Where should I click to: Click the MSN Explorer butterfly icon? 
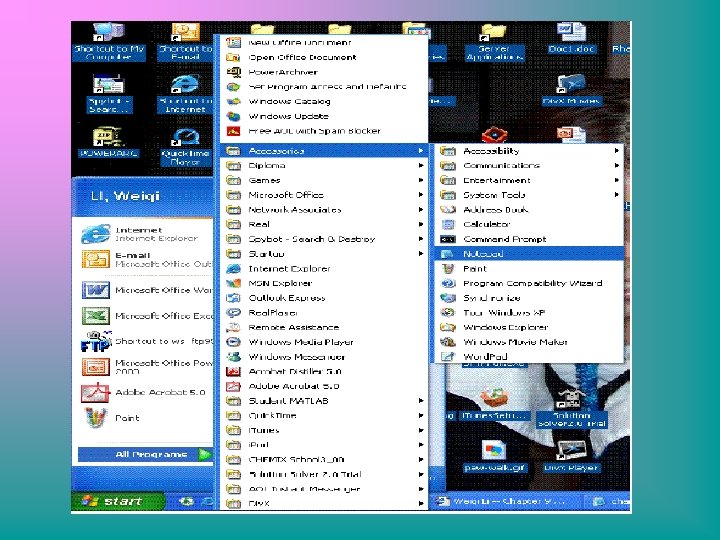coord(234,283)
